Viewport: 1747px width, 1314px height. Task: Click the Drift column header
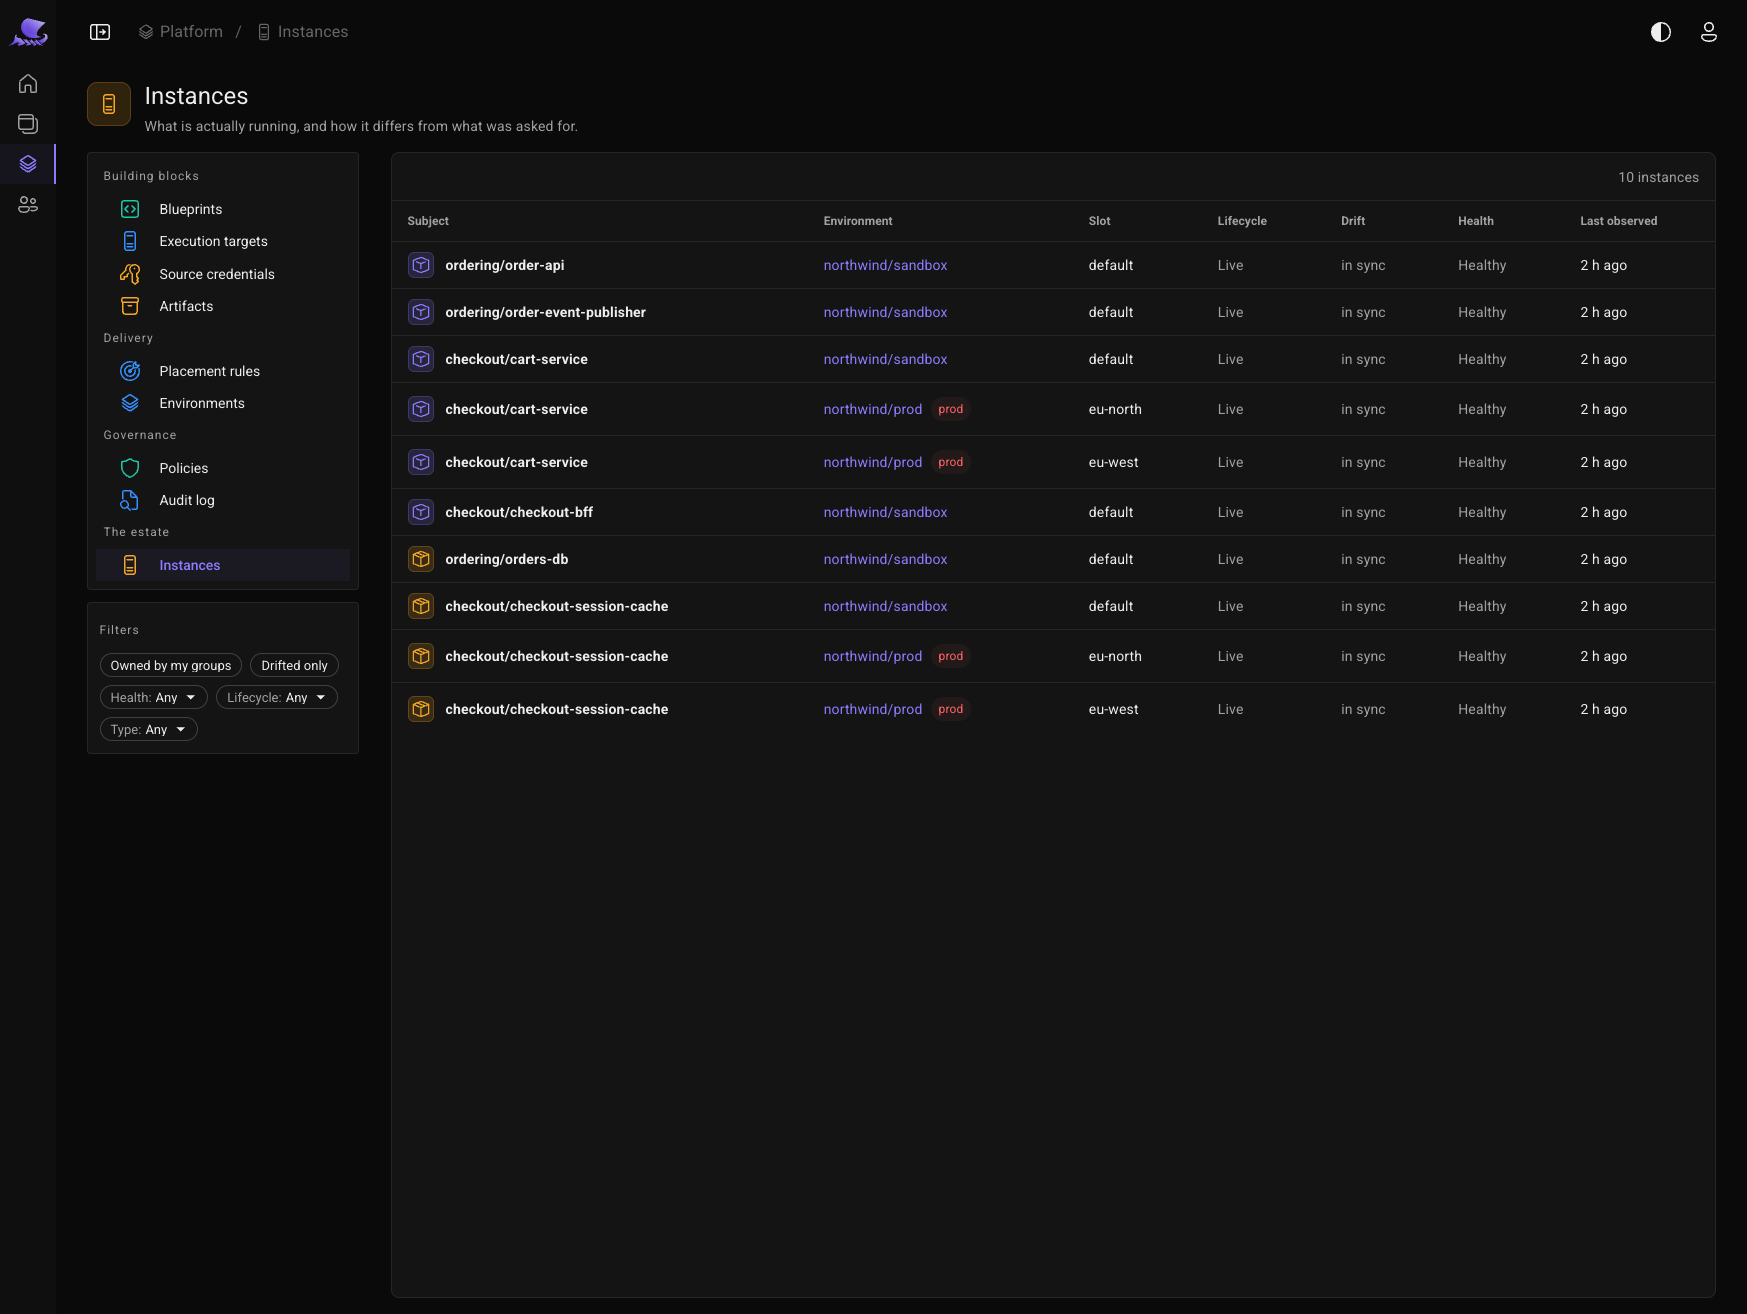point(1353,221)
